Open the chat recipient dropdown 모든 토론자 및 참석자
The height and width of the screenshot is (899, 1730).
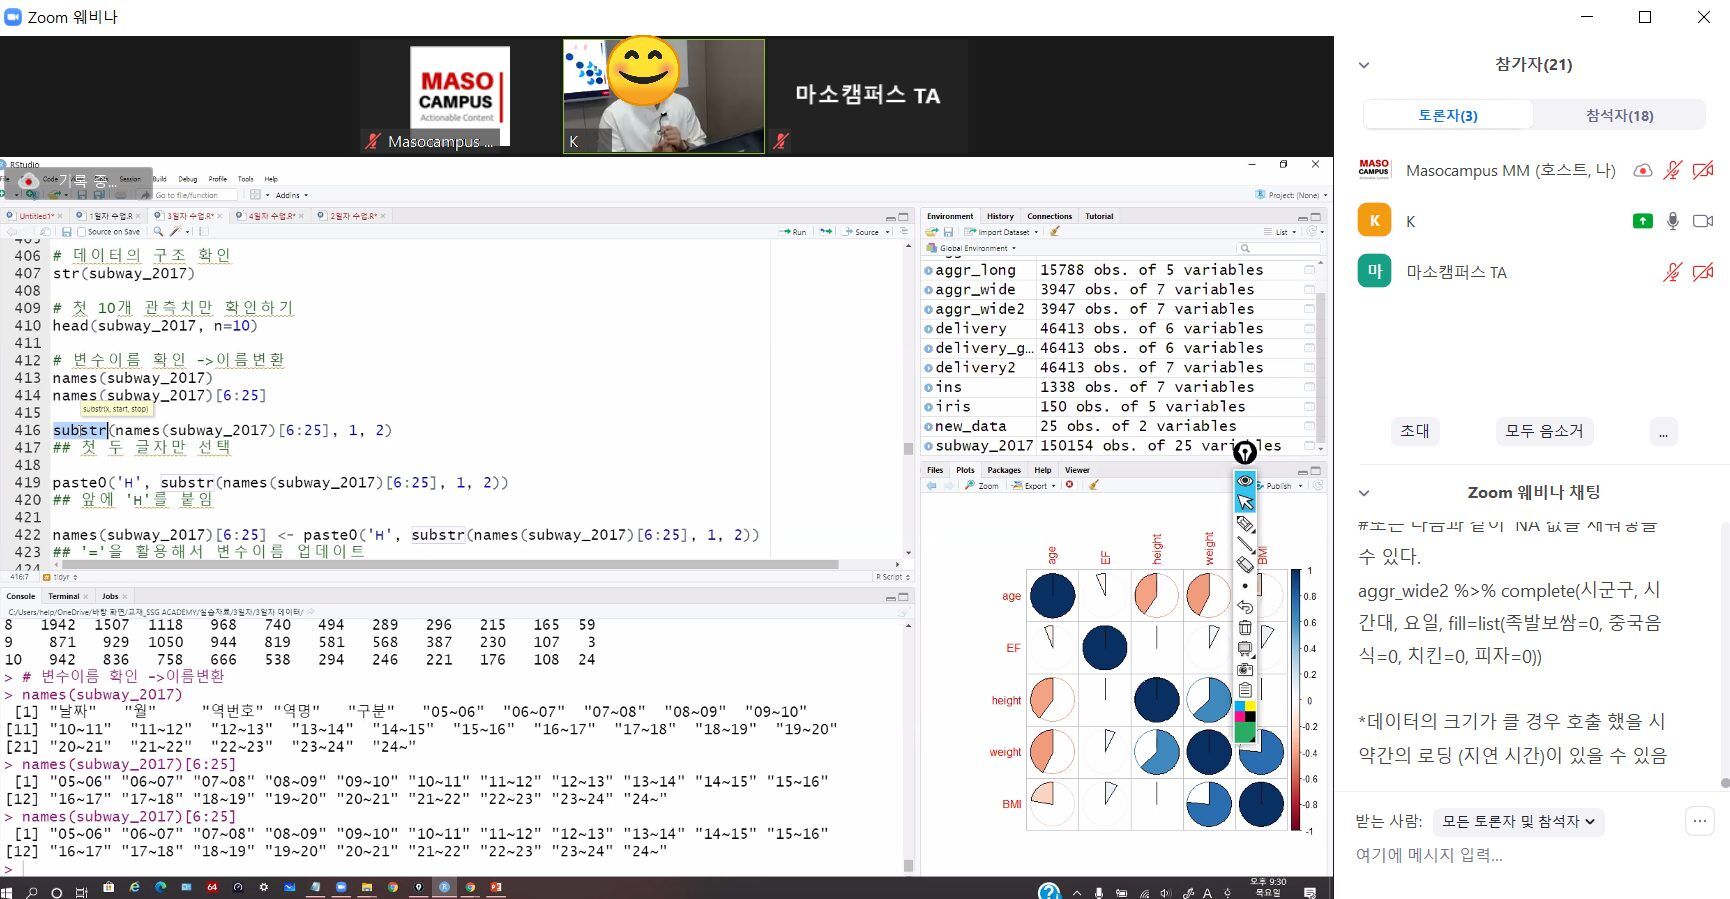[1518, 822]
